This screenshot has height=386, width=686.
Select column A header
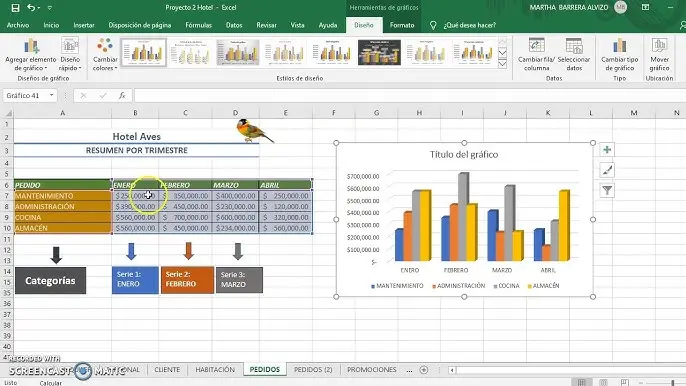point(63,113)
